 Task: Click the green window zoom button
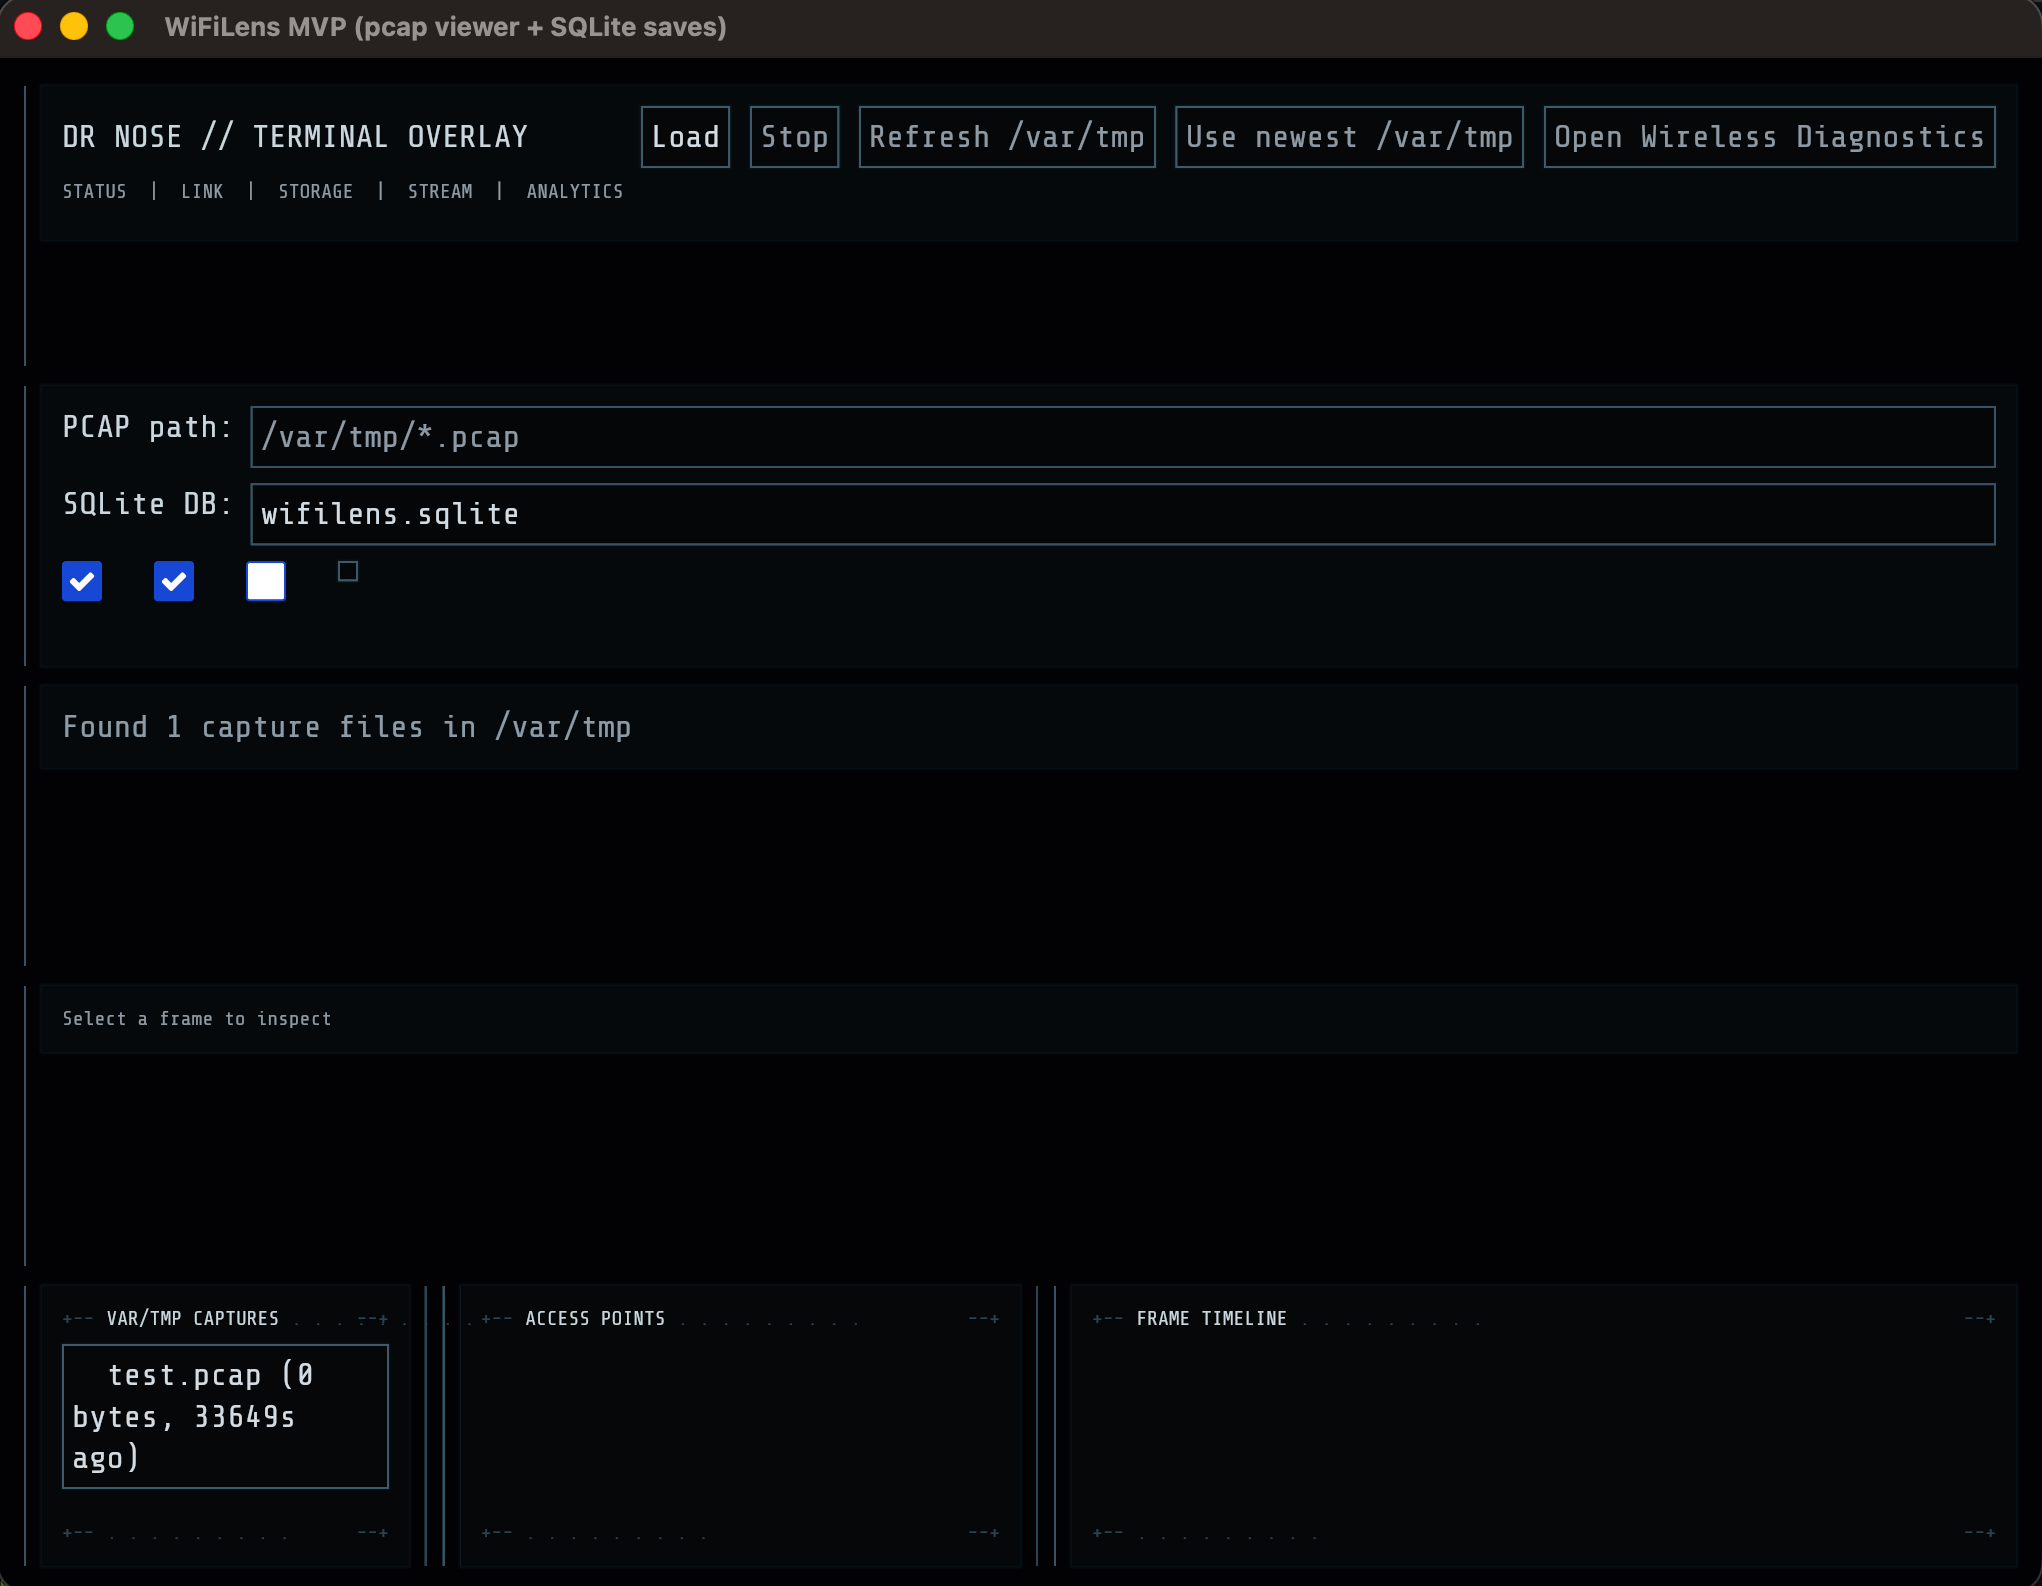[120, 27]
